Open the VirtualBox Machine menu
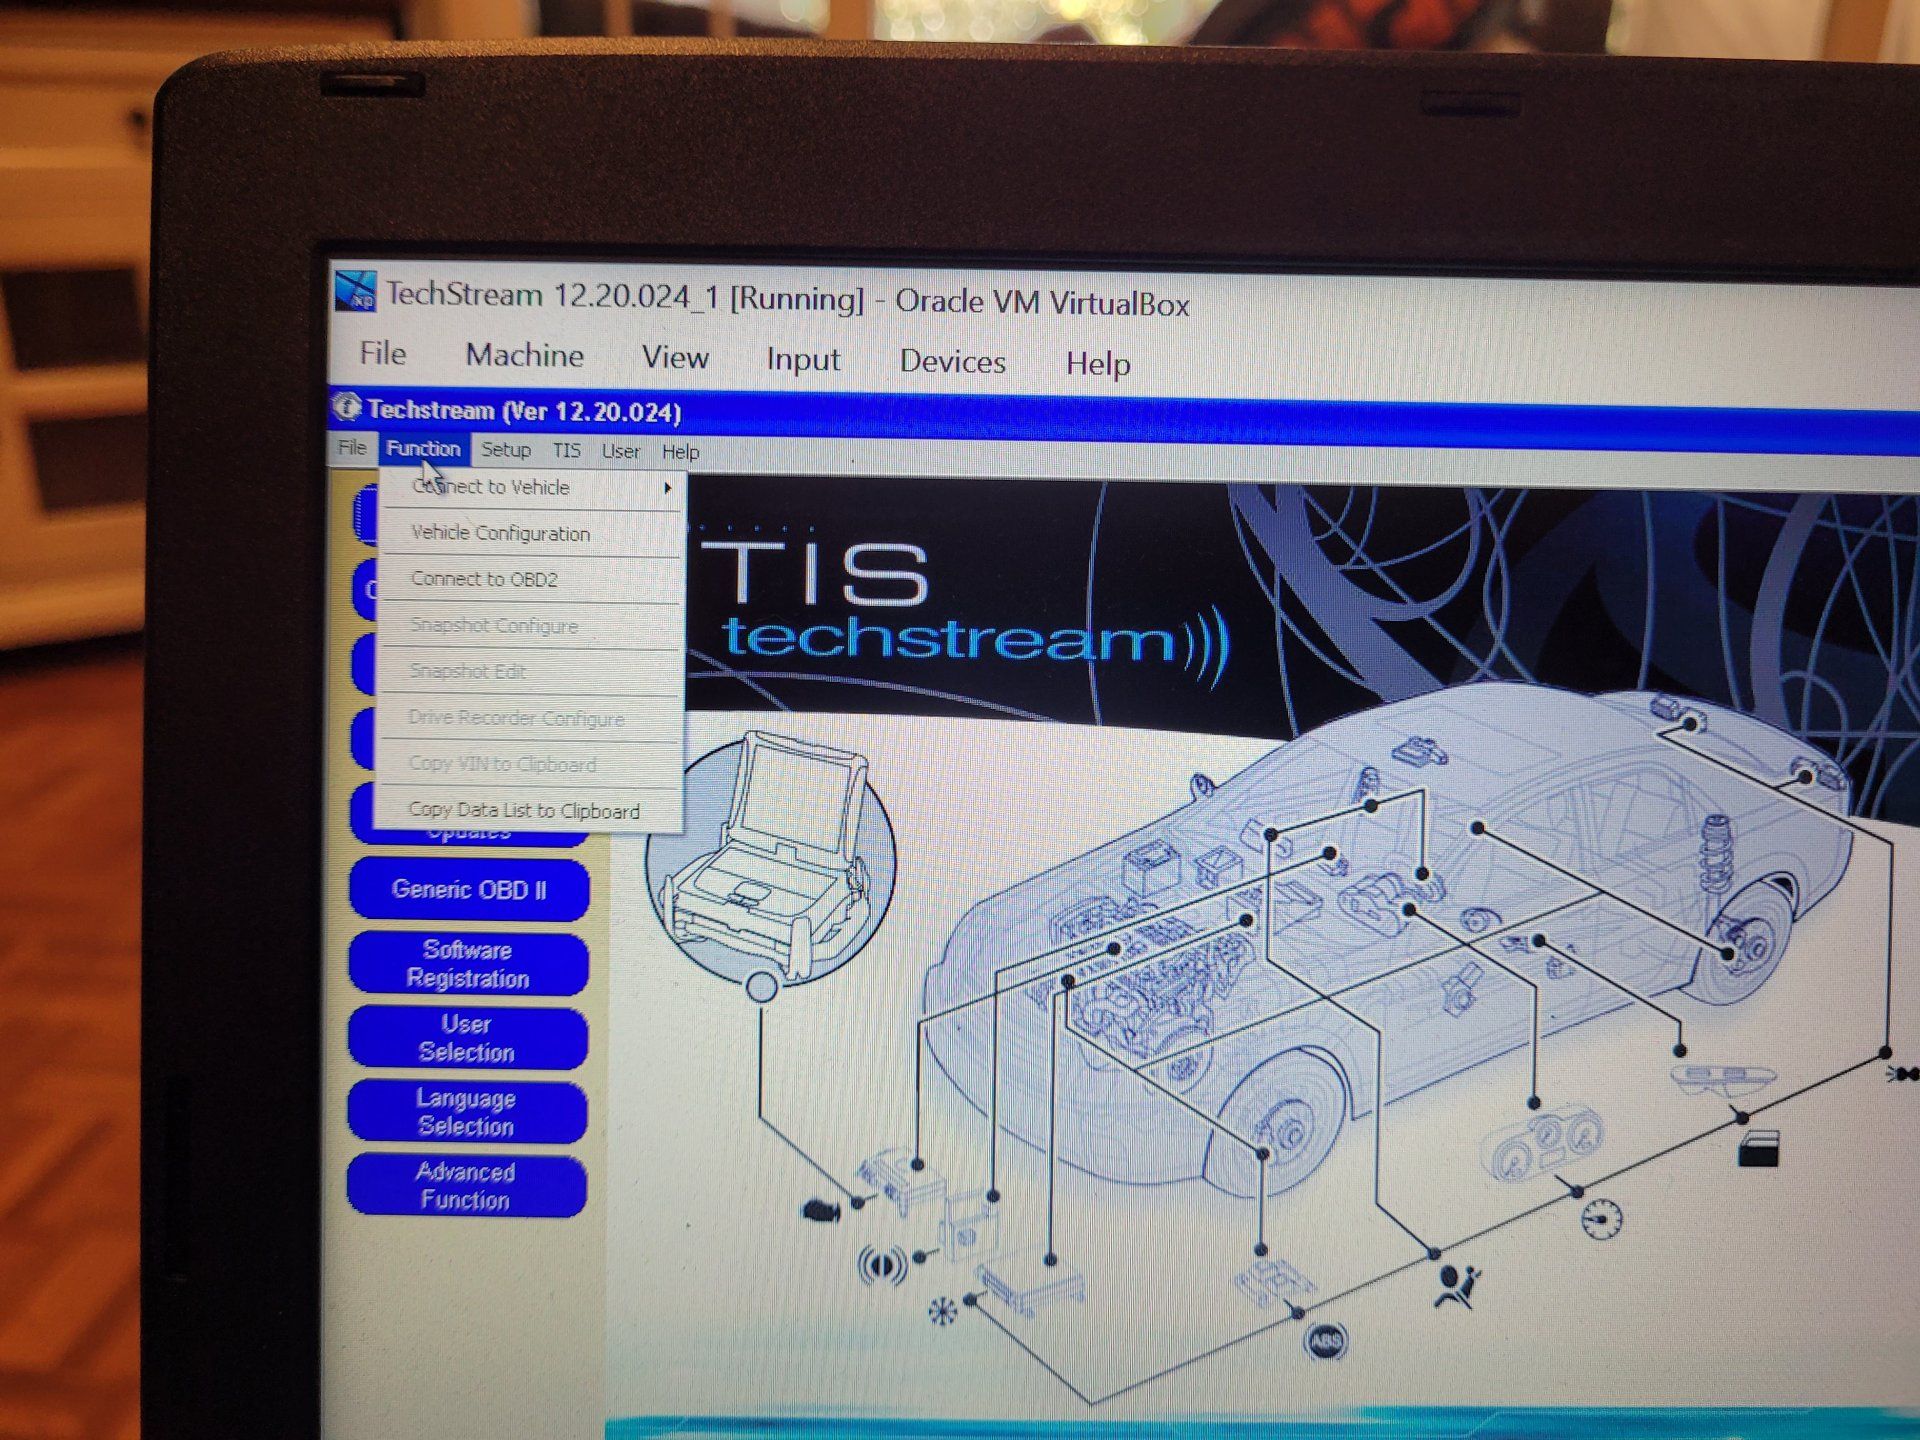 click(524, 355)
